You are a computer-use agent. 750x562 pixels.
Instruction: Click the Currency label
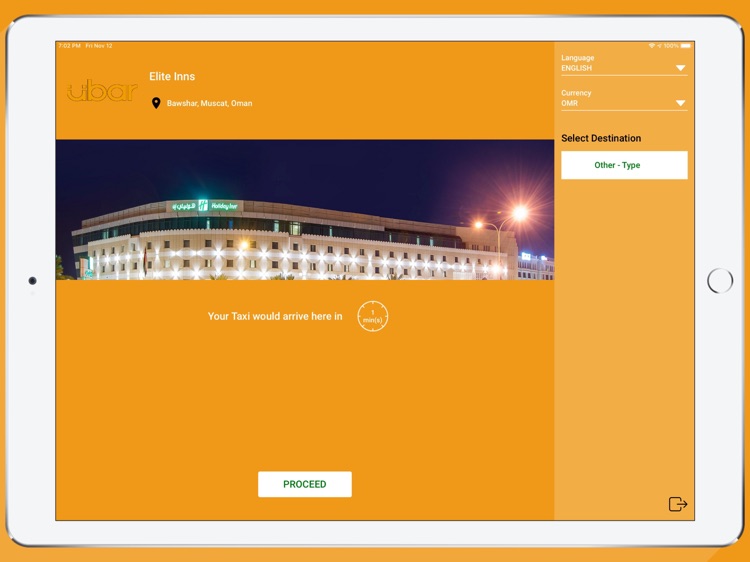point(576,93)
